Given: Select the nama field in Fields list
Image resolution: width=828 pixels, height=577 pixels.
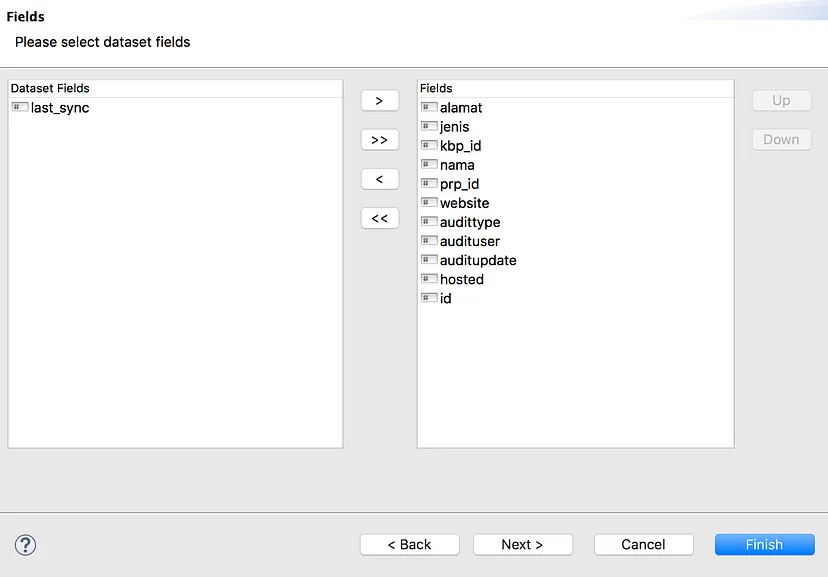Looking at the screenshot, I should tap(457, 165).
